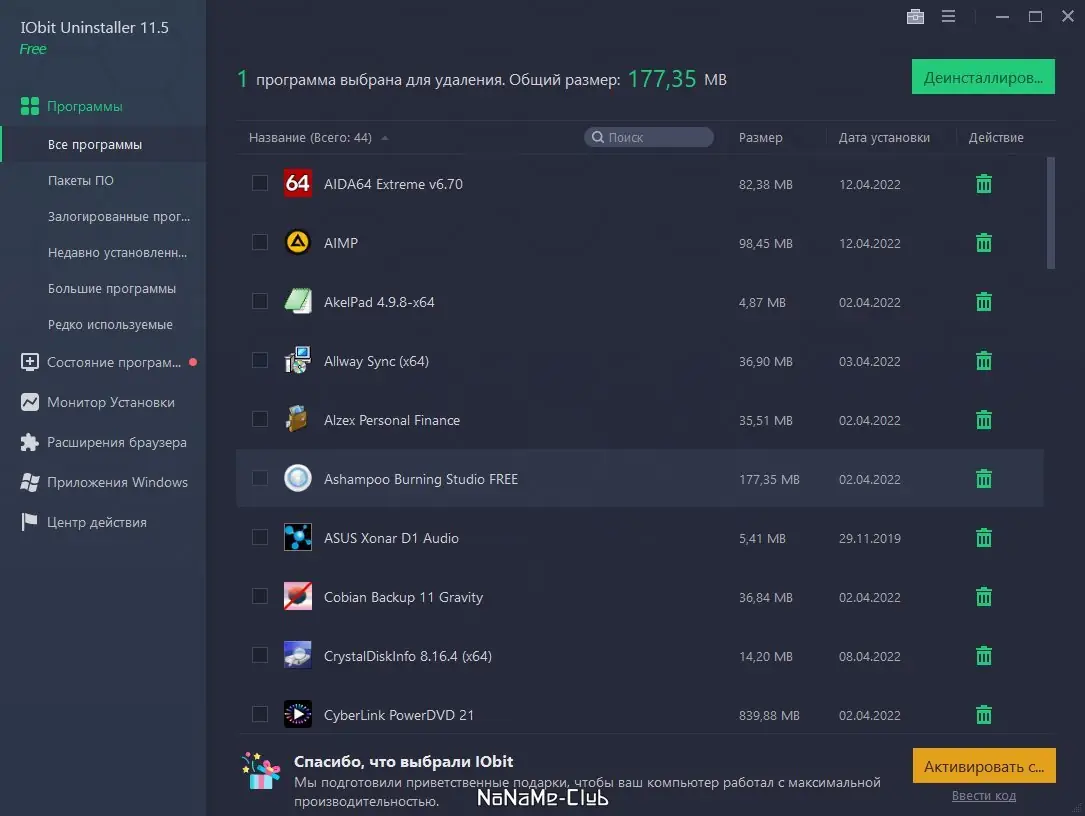Click the CyberLink PowerDVD play icon

click(x=298, y=714)
